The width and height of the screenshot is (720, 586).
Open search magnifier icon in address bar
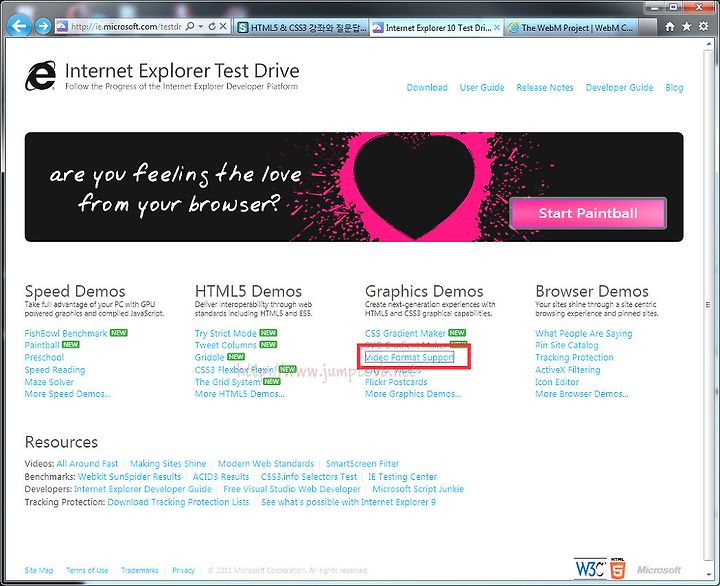point(190,27)
